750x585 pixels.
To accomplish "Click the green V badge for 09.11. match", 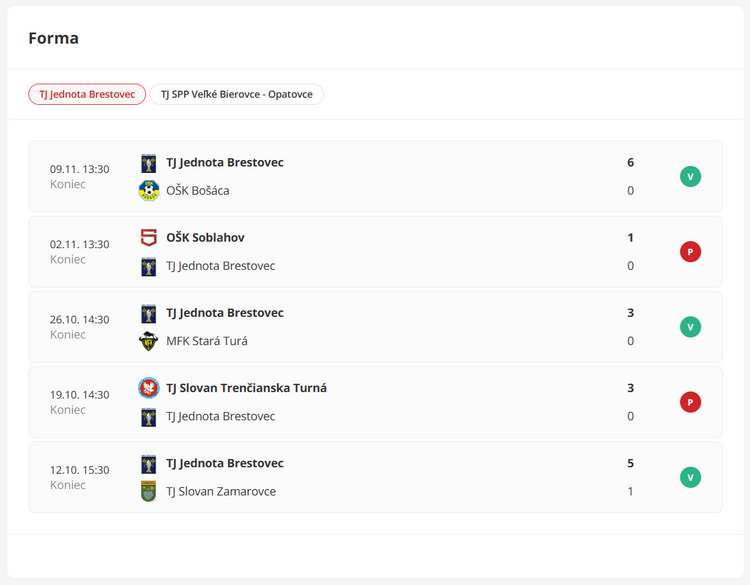I will point(690,176).
